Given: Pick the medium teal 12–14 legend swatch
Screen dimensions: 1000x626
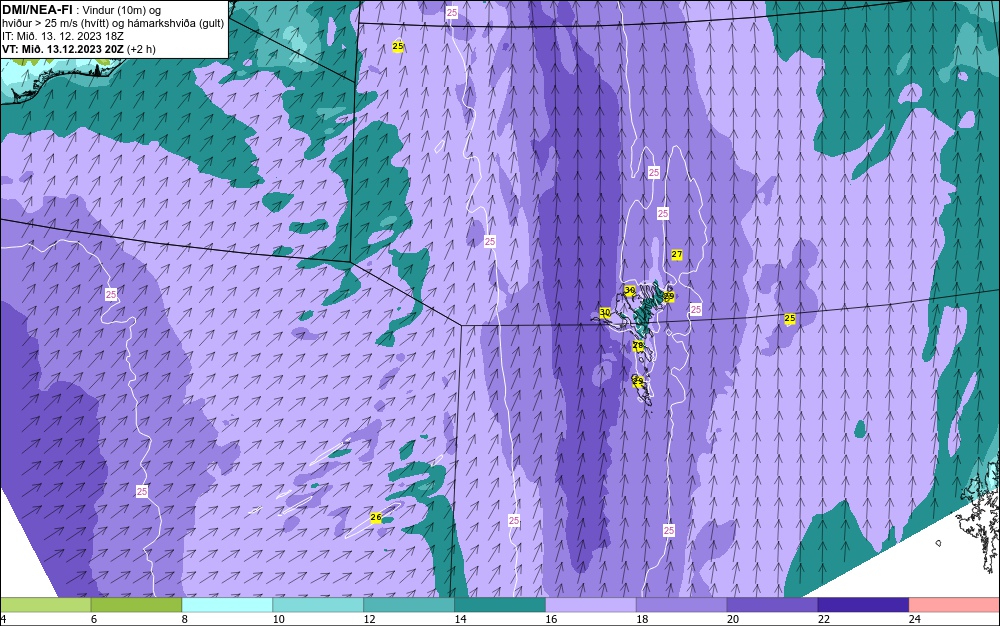Looking at the screenshot, I should pyautogui.click(x=409, y=605).
